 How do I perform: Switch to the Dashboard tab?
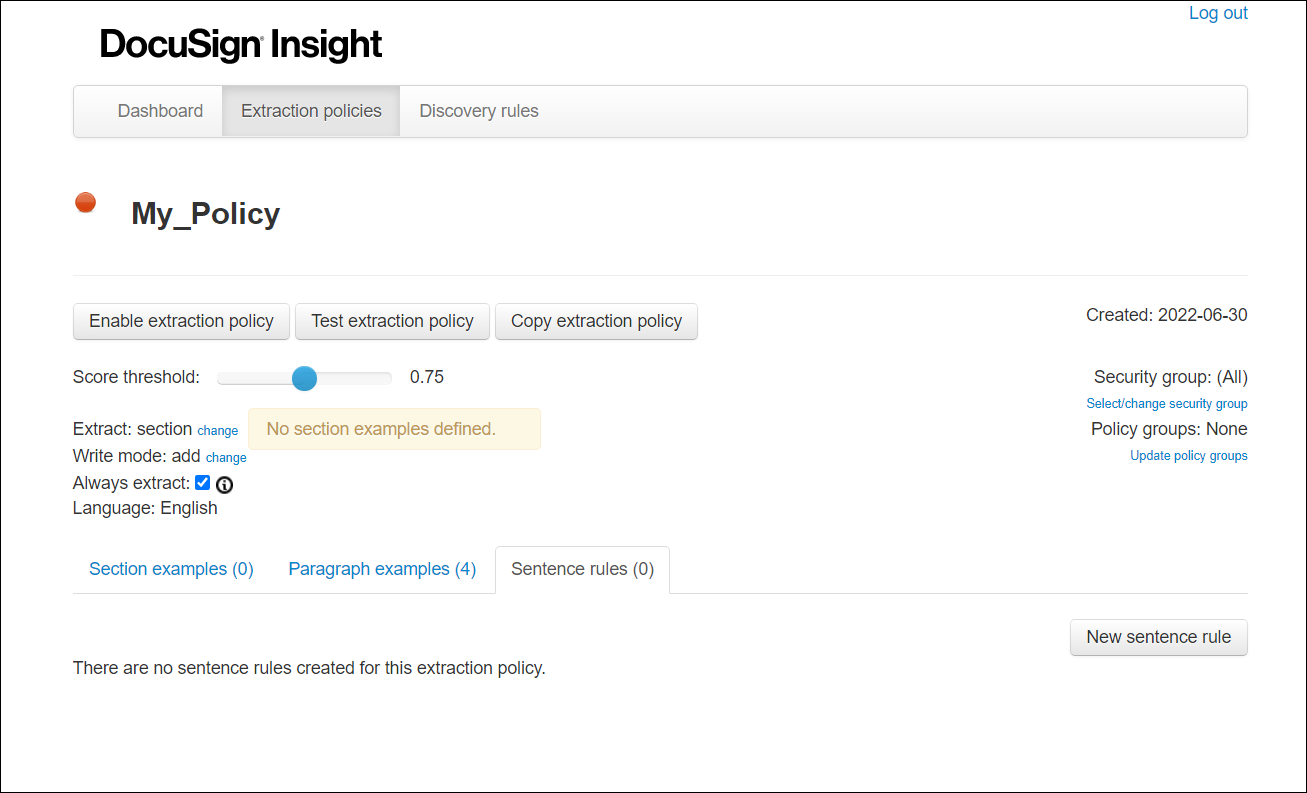tap(161, 111)
